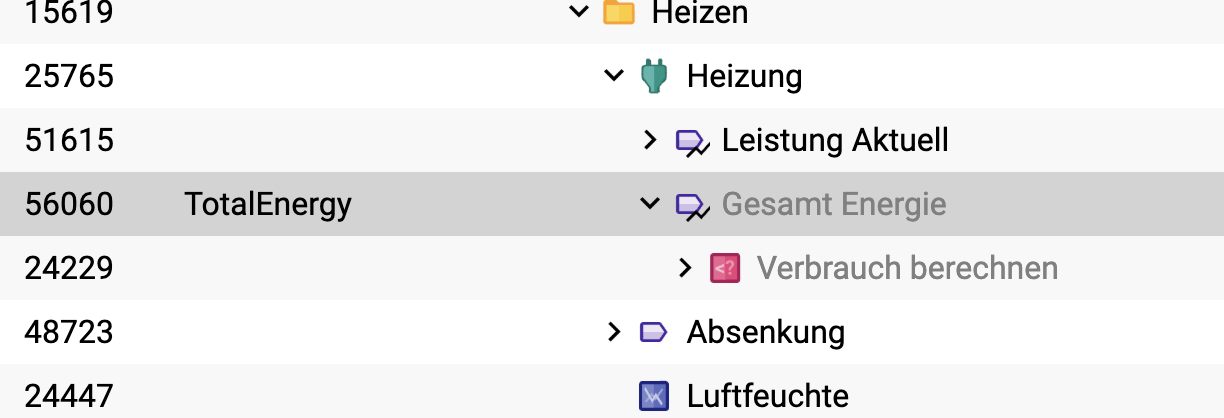
Task: Click the object ID 24229
Action: click(x=69, y=268)
